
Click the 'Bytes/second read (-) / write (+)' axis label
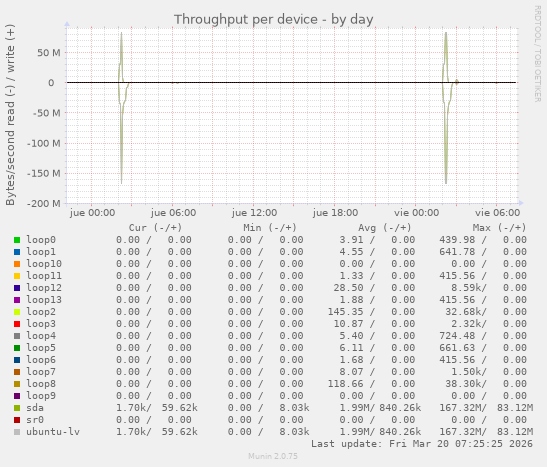click(x=10, y=115)
